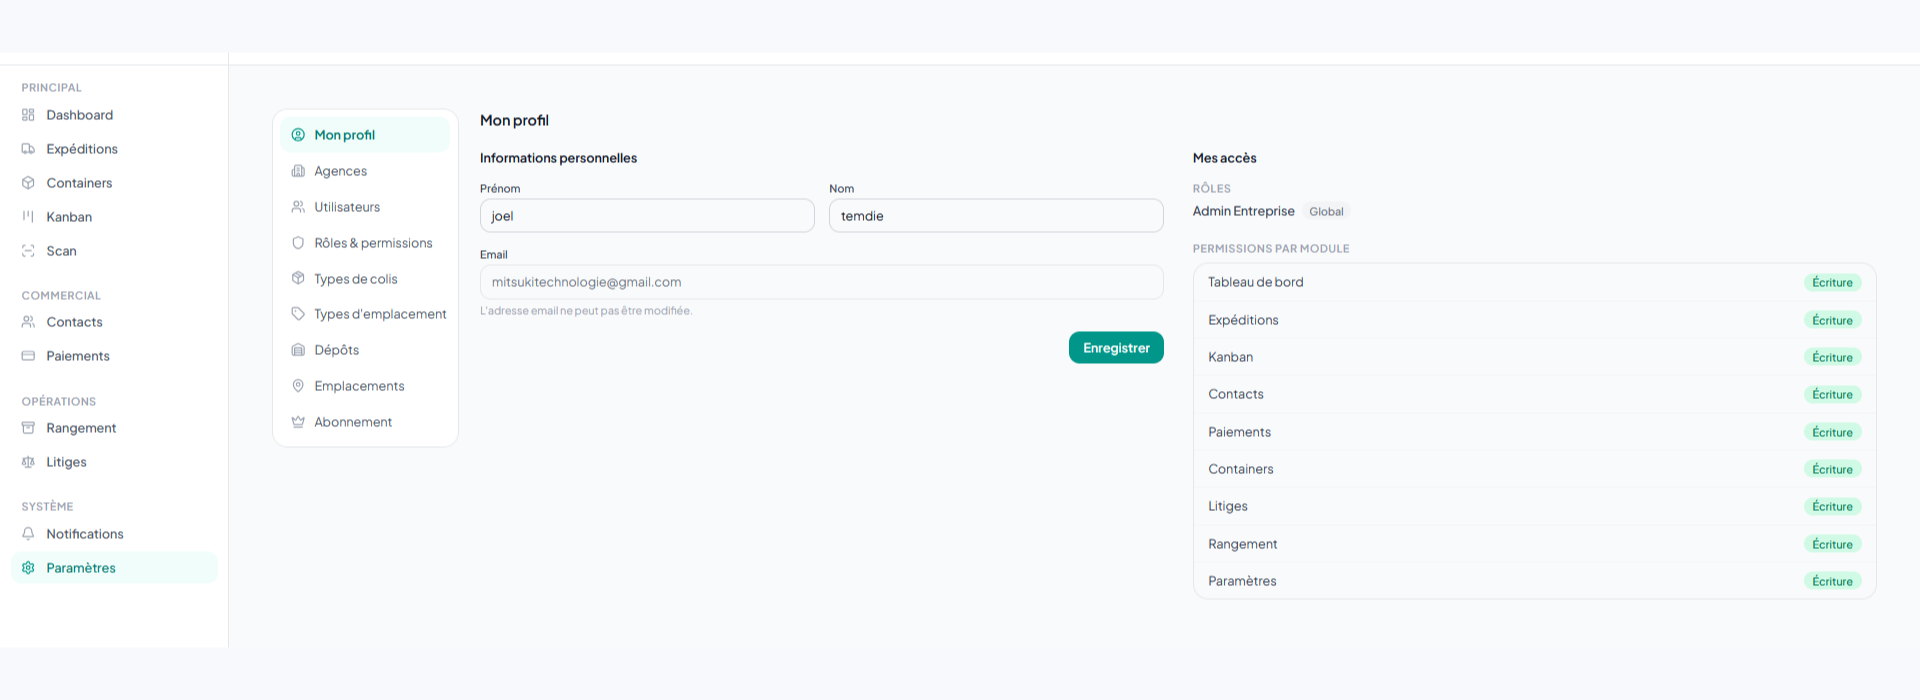Click the Enregistrer button
The width and height of the screenshot is (1920, 700).
coord(1116,348)
